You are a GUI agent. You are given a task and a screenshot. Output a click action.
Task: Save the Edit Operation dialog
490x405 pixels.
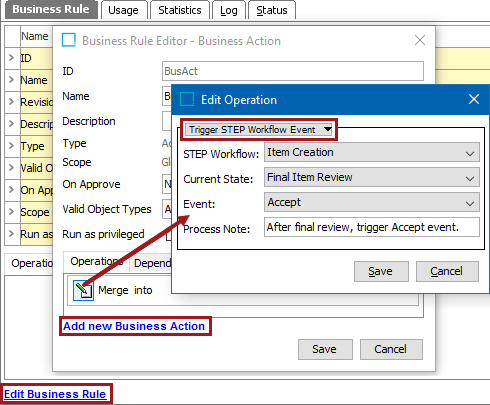click(x=381, y=271)
